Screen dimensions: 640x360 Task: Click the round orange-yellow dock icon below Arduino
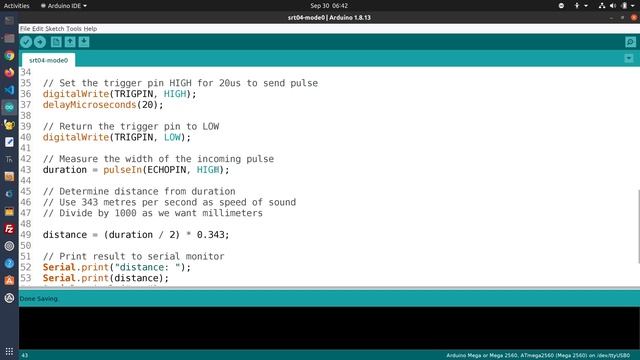tap(9, 124)
